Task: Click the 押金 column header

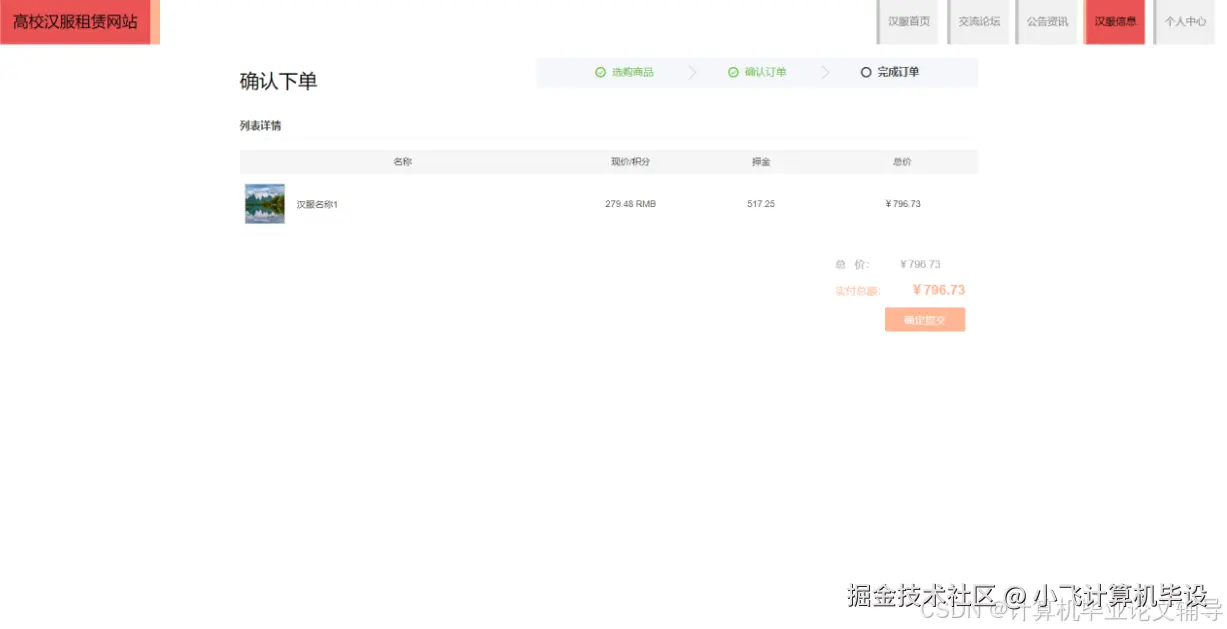Action: [x=761, y=162]
